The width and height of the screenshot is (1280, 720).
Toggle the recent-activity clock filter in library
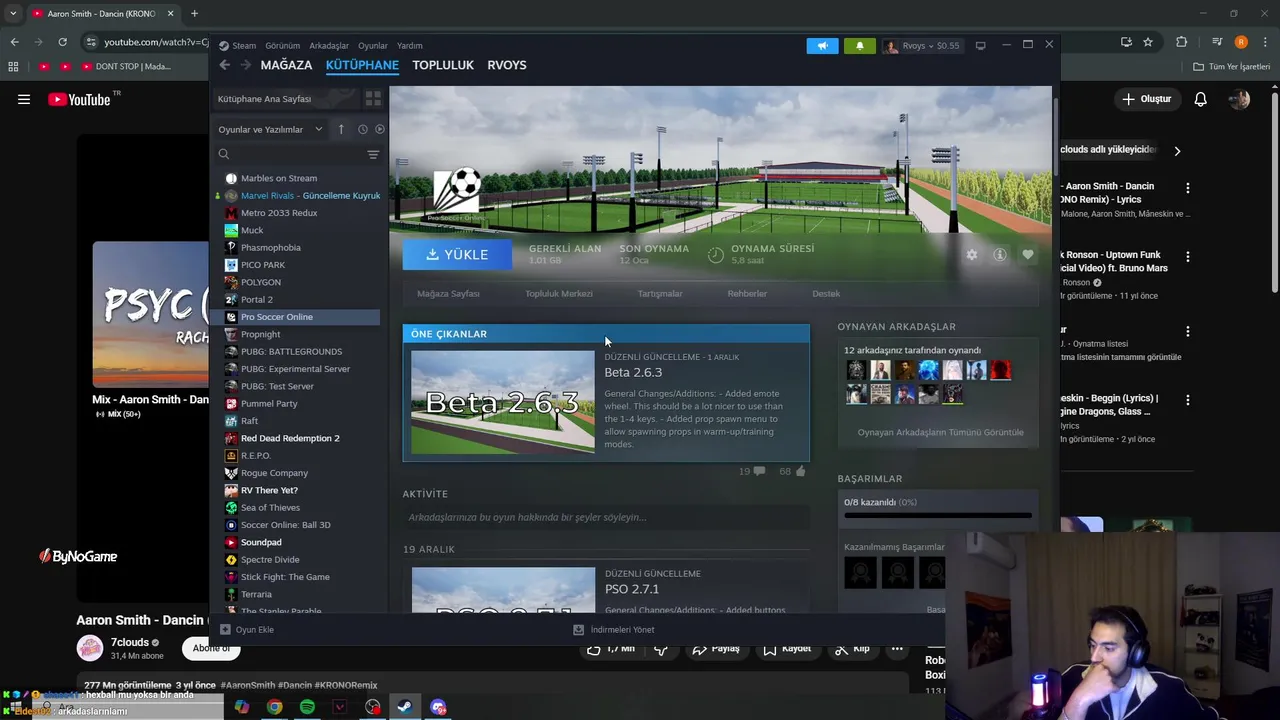coord(362,129)
